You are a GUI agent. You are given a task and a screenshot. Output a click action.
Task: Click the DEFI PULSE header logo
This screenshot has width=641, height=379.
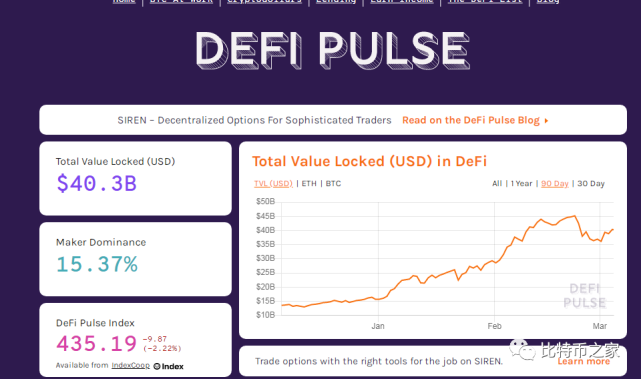[x=333, y=50]
